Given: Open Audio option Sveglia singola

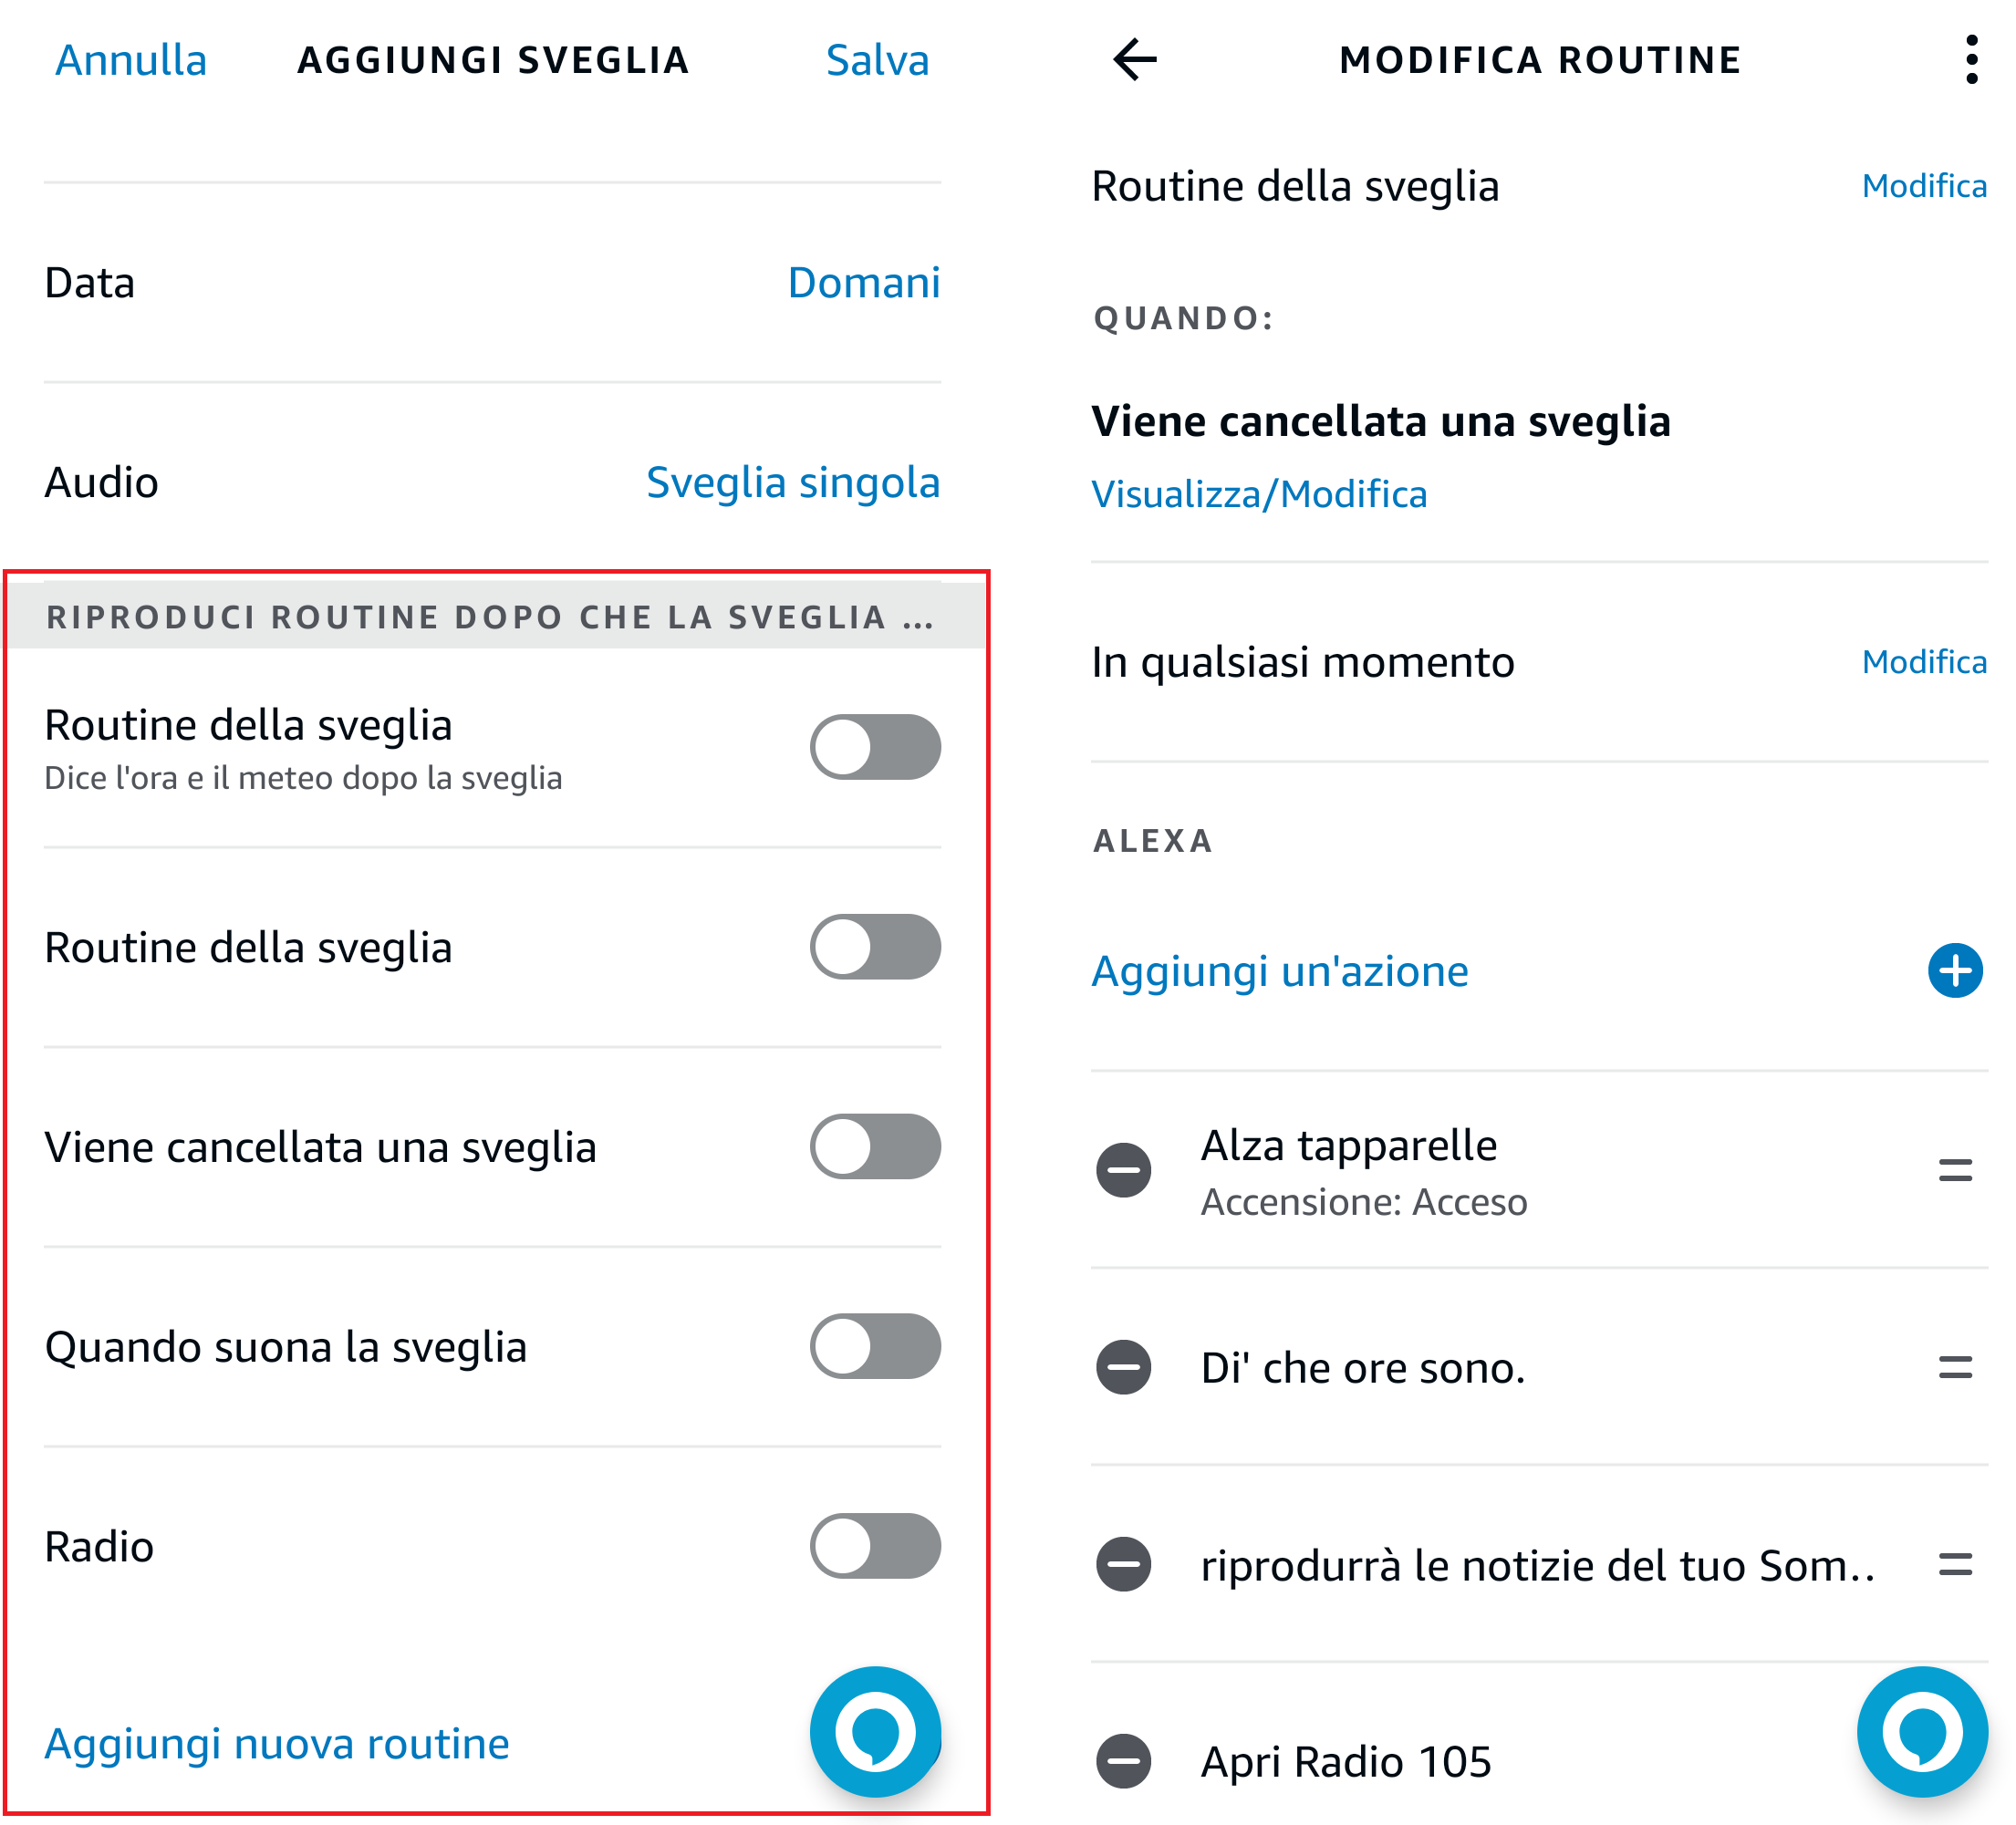Looking at the screenshot, I should pyautogui.click(x=792, y=482).
